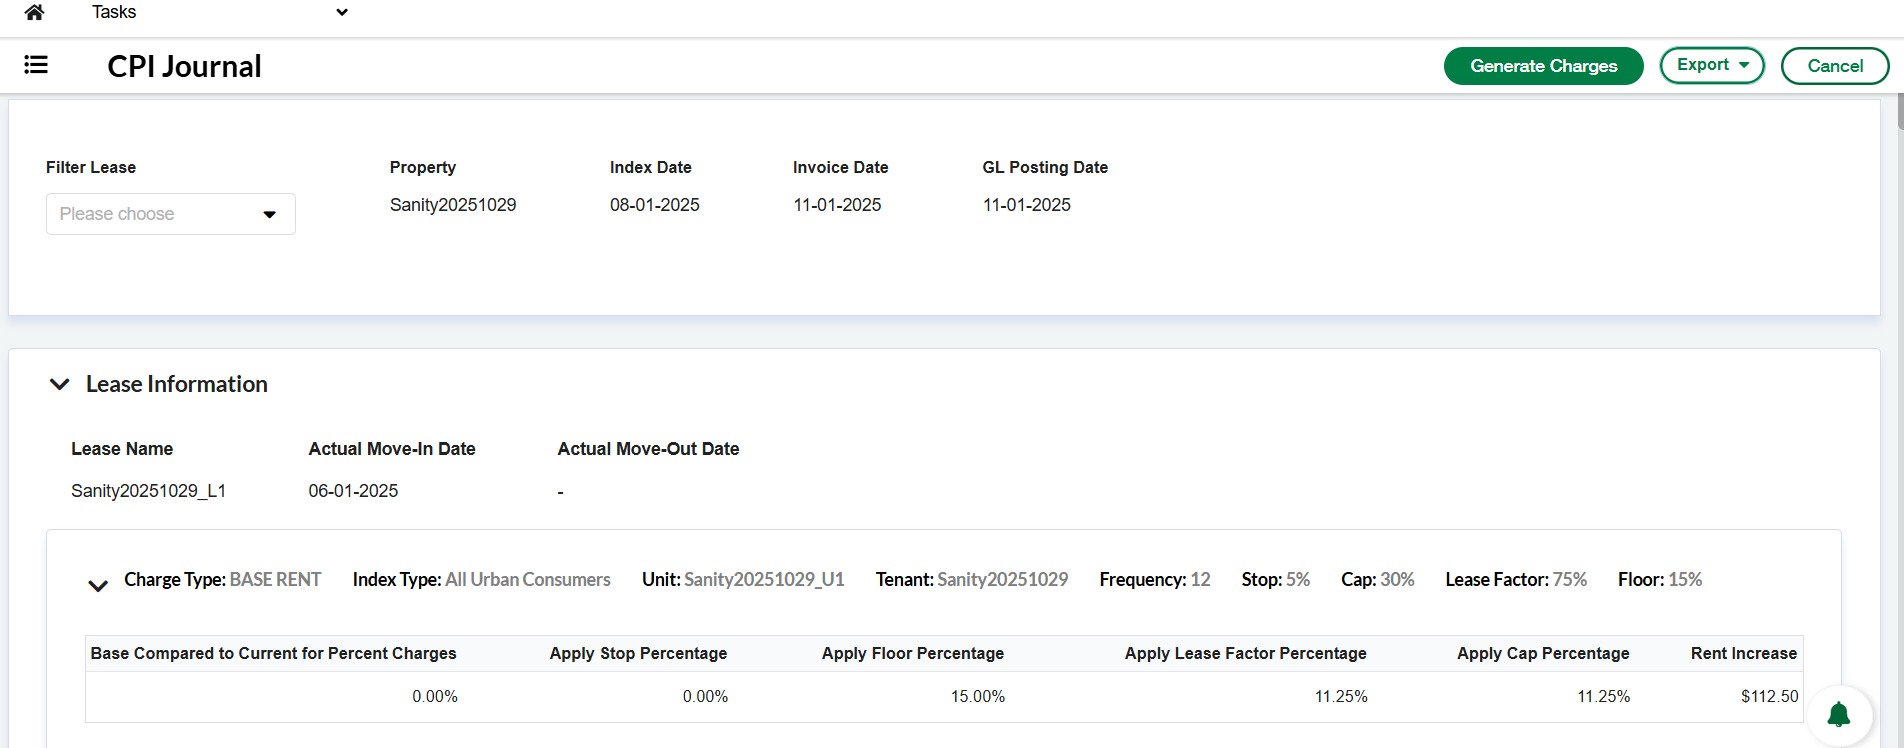Select the Stop 5% value

click(x=1298, y=580)
